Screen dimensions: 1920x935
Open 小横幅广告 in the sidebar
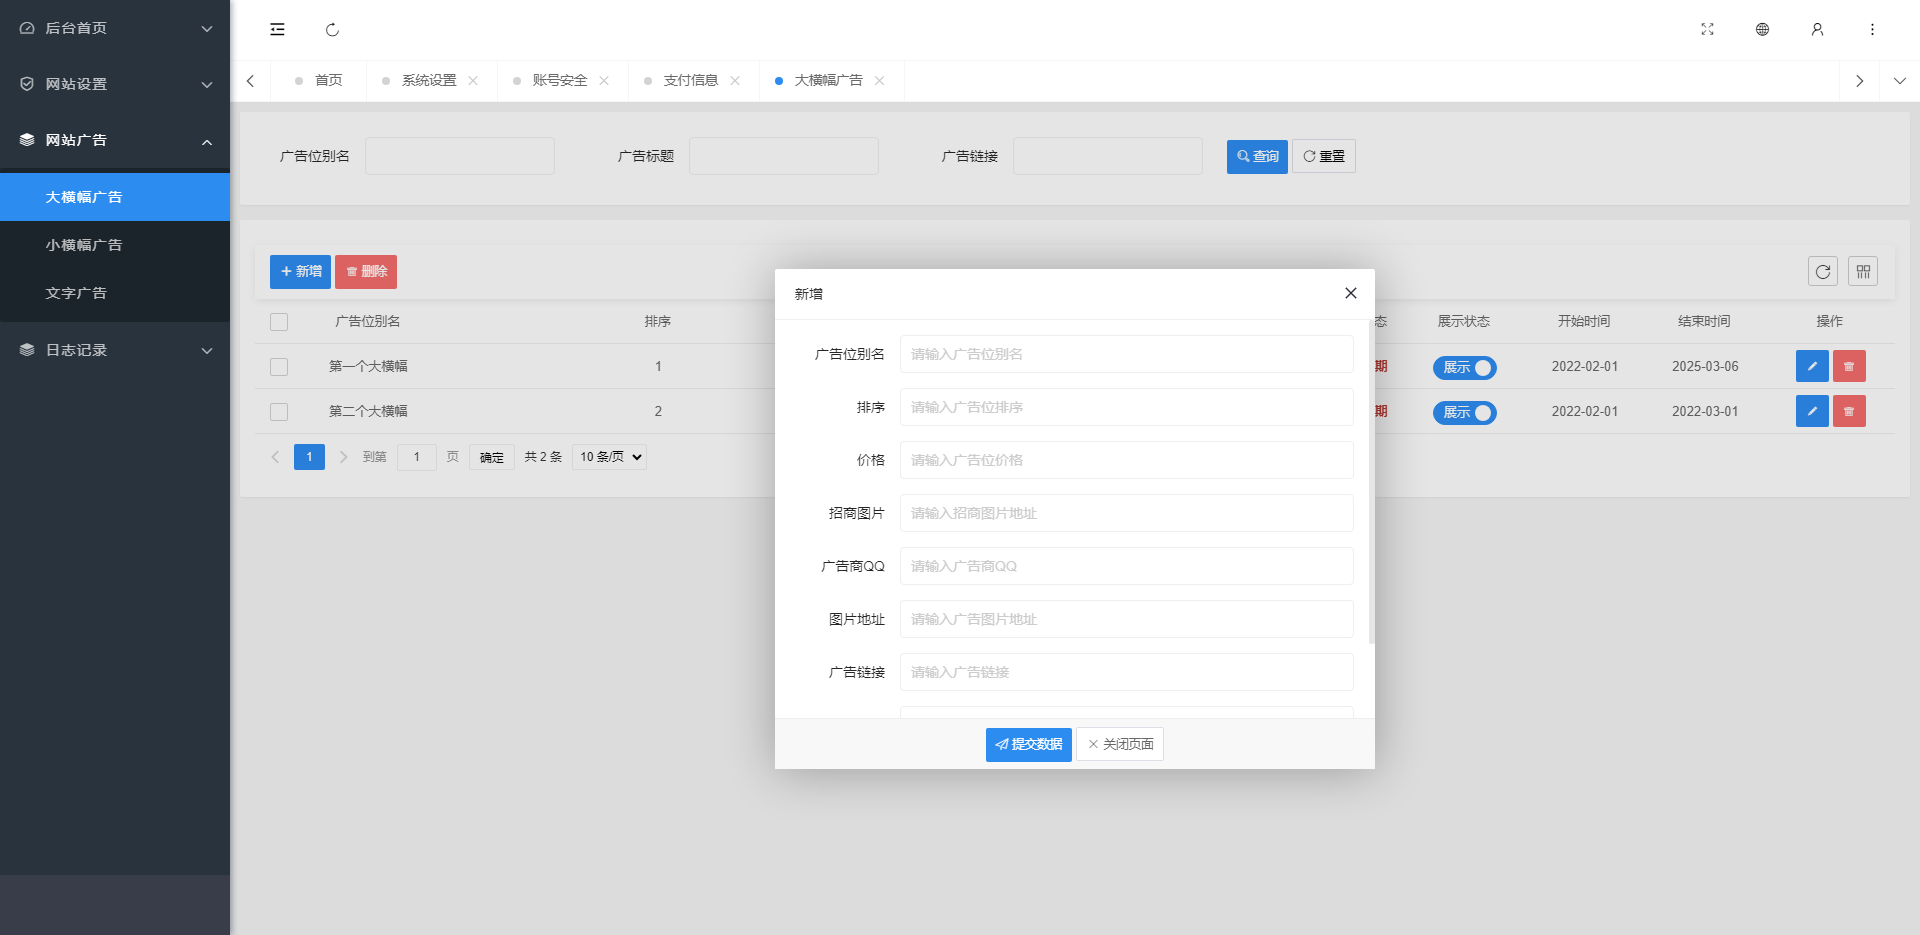[115, 245]
